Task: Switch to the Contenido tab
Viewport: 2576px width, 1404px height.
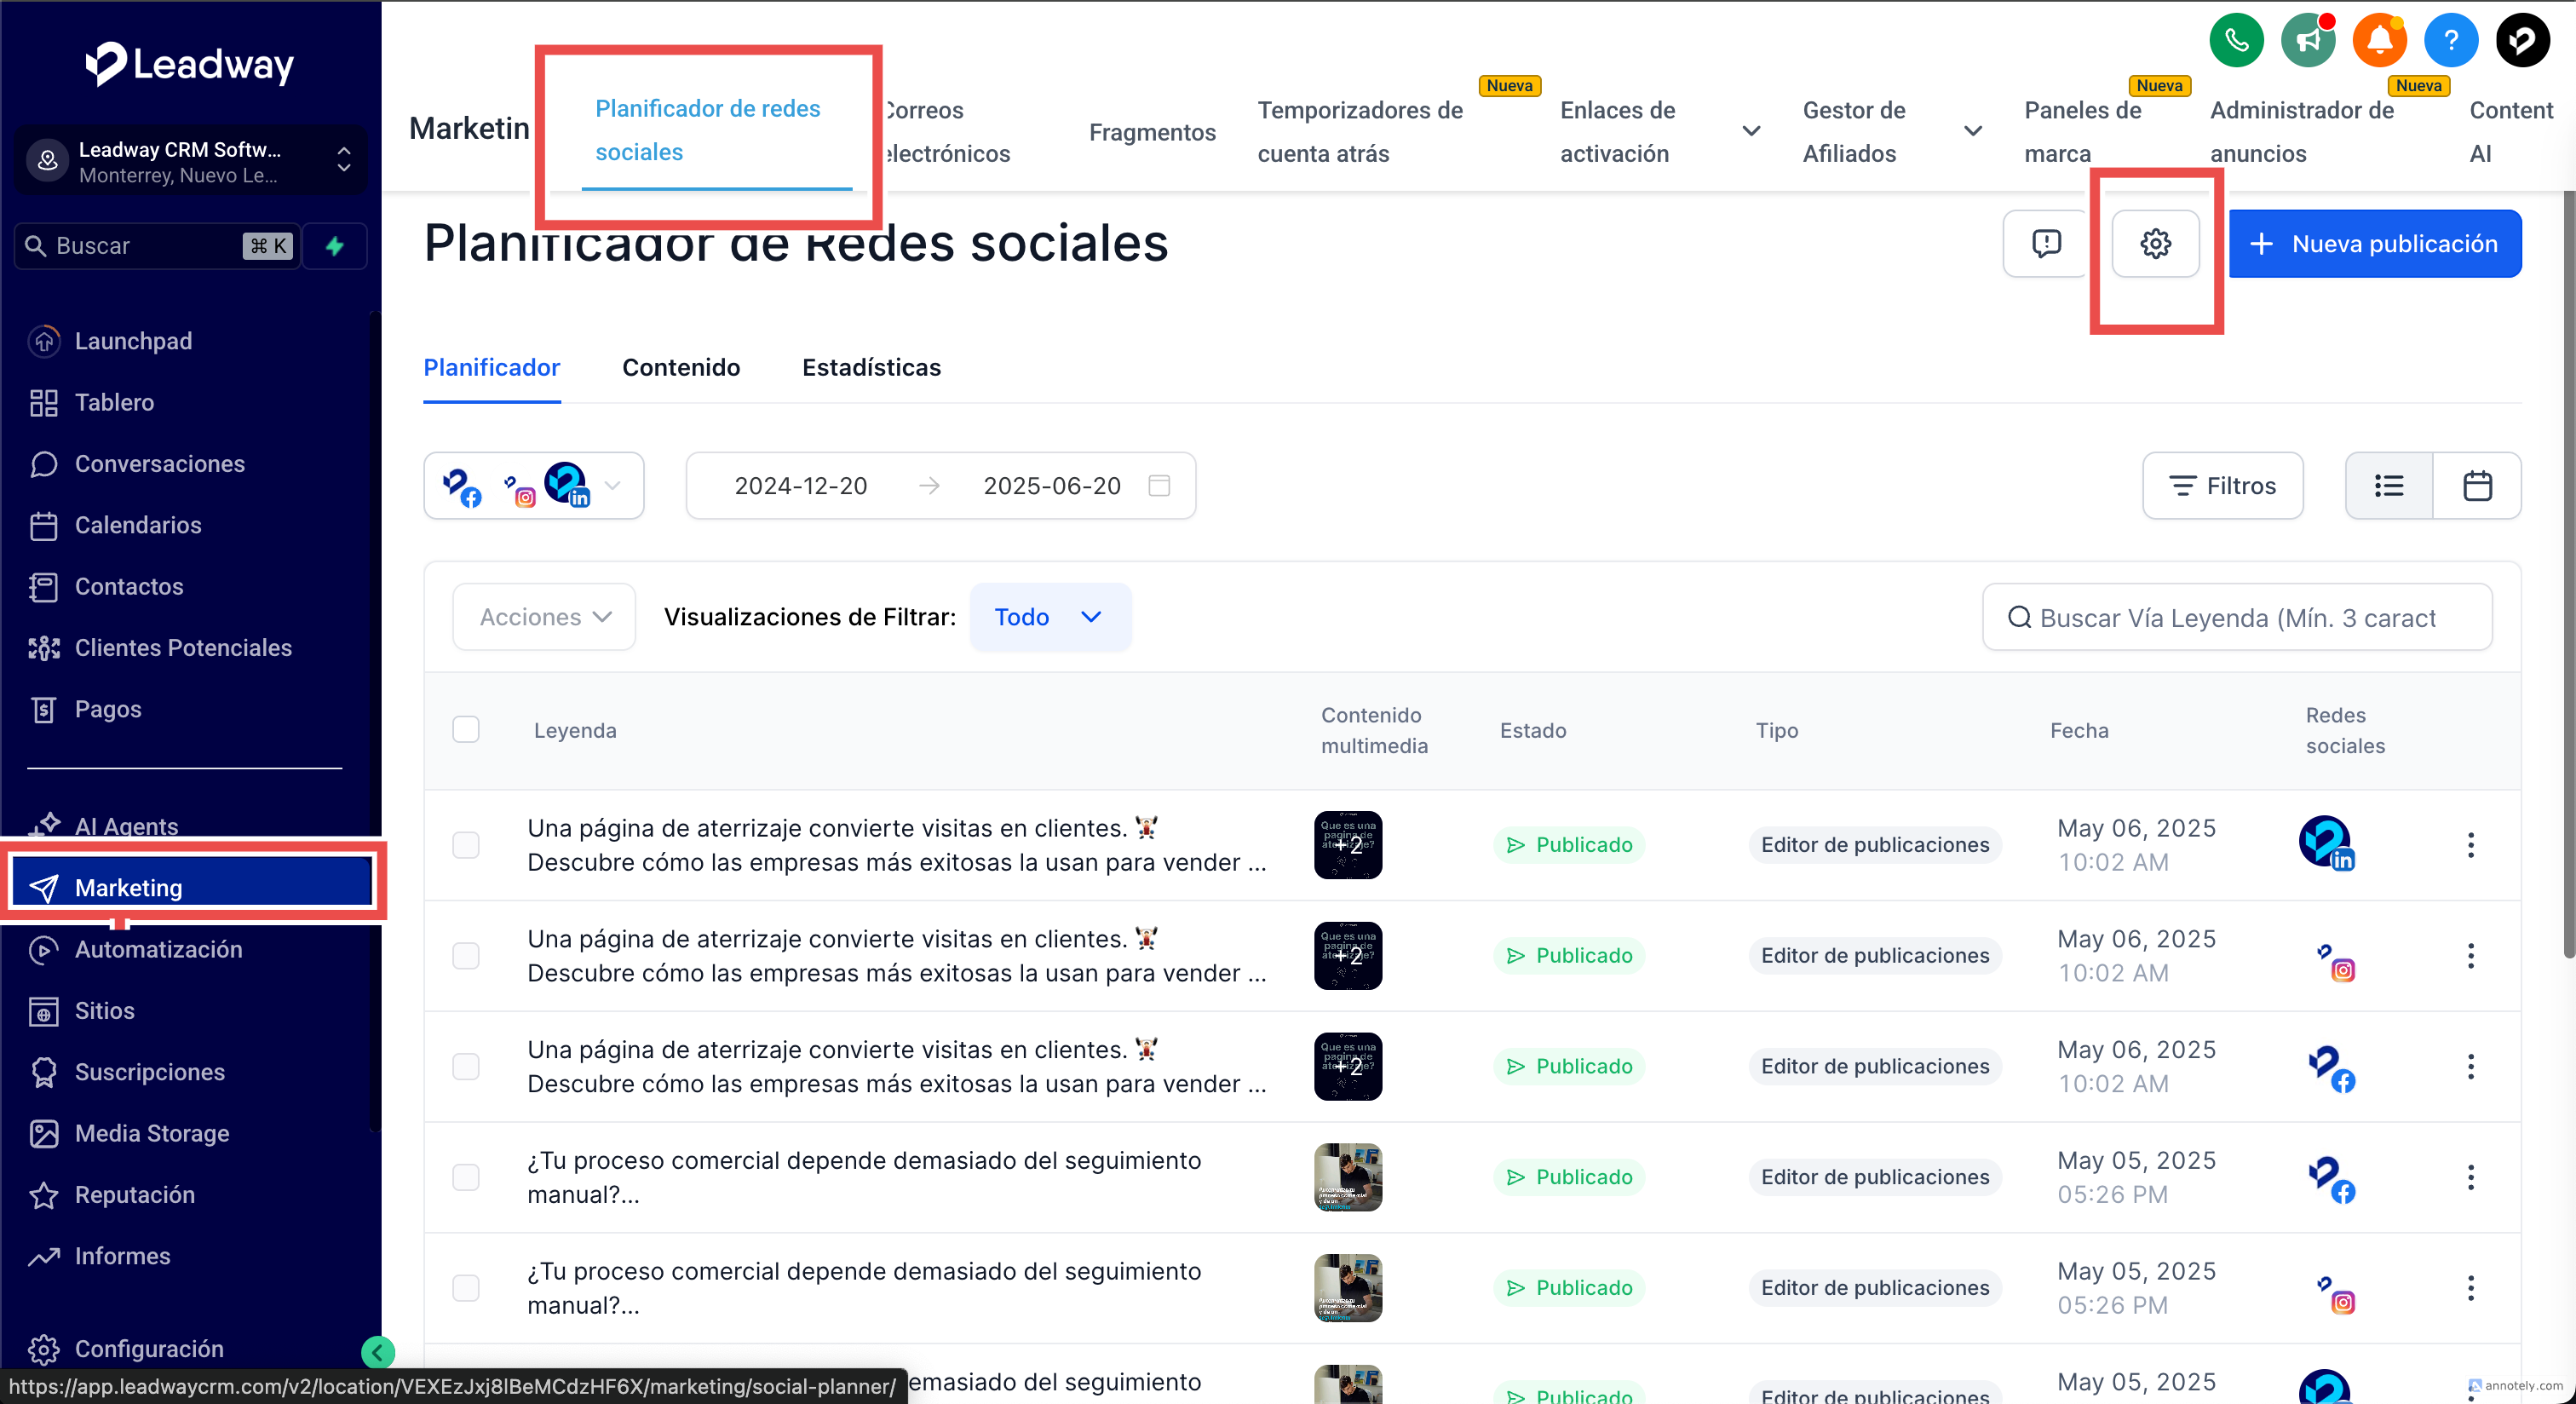Action: click(x=681, y=367)
